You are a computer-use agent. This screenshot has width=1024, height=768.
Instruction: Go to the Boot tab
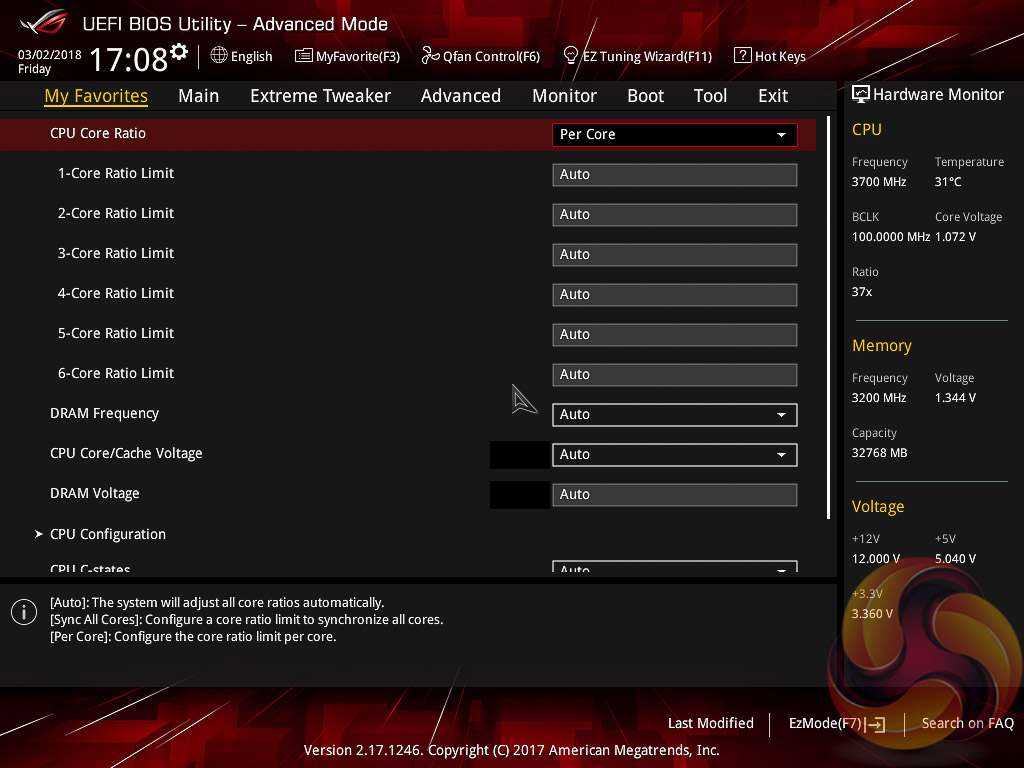645,96
